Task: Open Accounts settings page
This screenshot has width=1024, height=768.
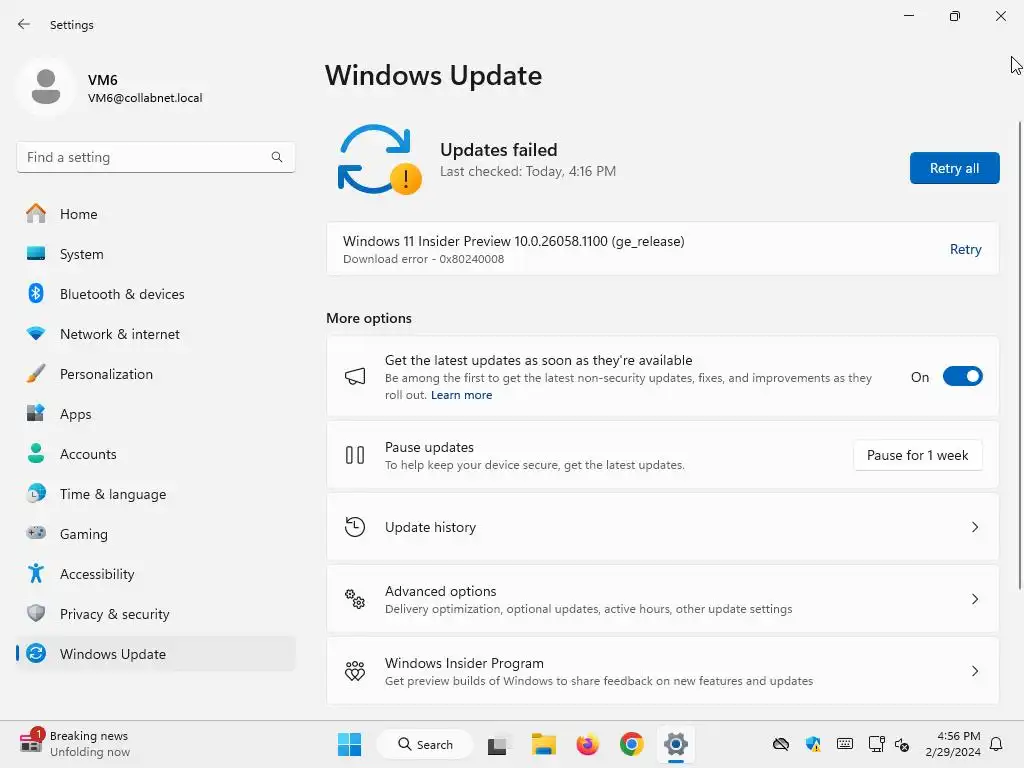Action: [x=155, y=454]
